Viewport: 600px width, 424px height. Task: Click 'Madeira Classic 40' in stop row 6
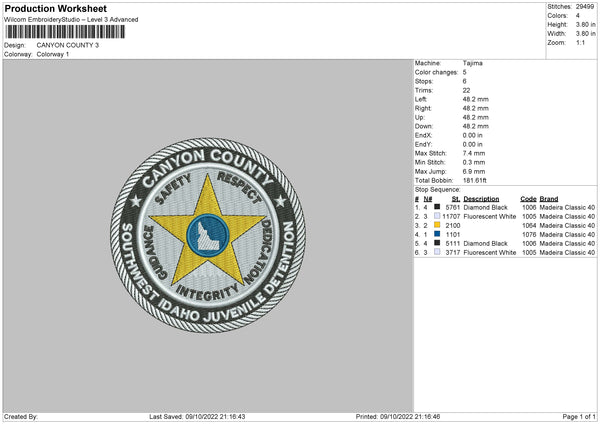(567, 253)
